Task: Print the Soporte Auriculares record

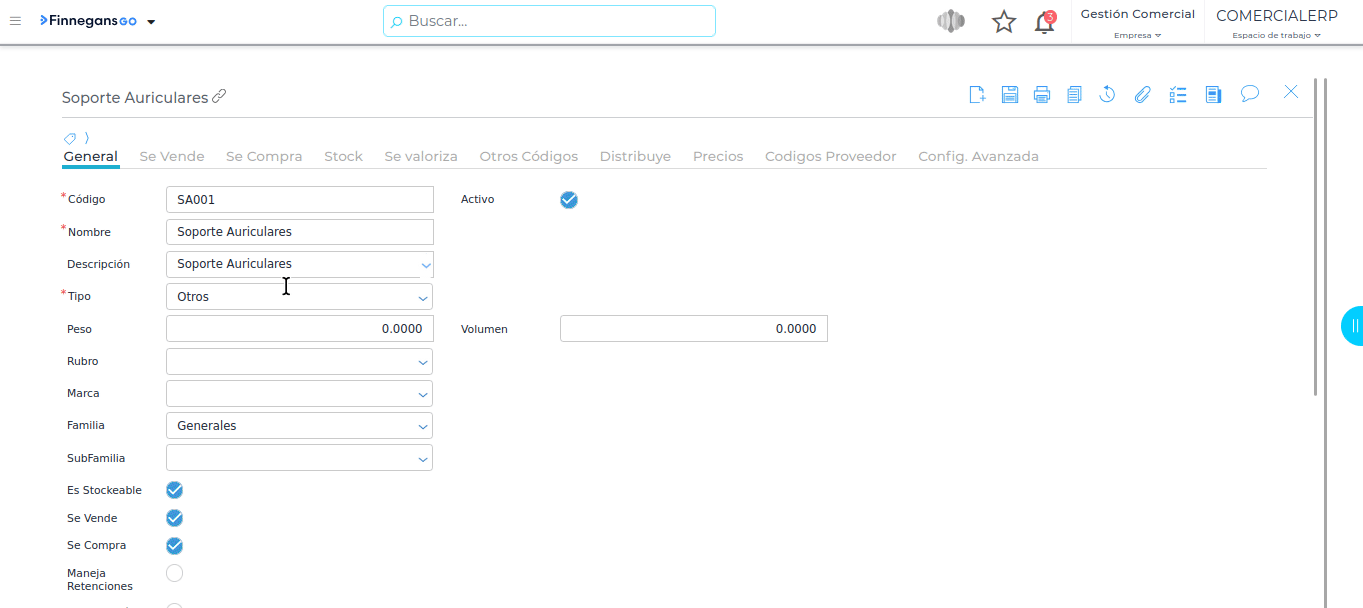Action: 1042,95
